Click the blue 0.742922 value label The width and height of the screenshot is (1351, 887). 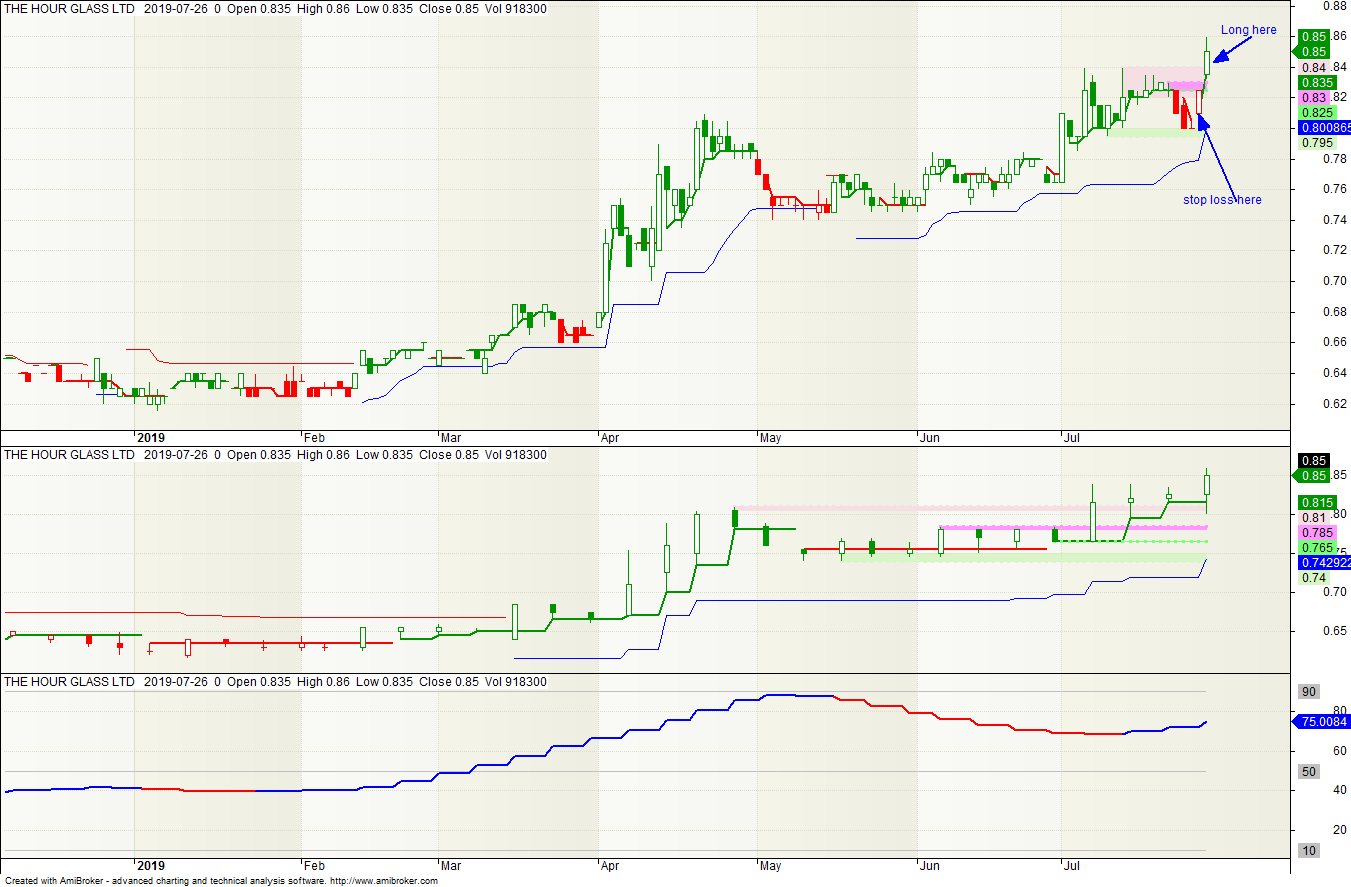click(x=1324, y=563)
